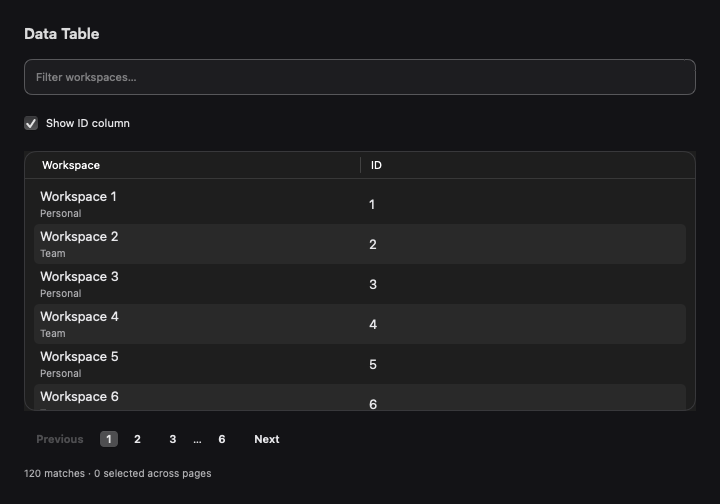This screenshot has height=504, width=720.
Task: Click Team label under Workspace 2
Action: (x=53, y=253)
